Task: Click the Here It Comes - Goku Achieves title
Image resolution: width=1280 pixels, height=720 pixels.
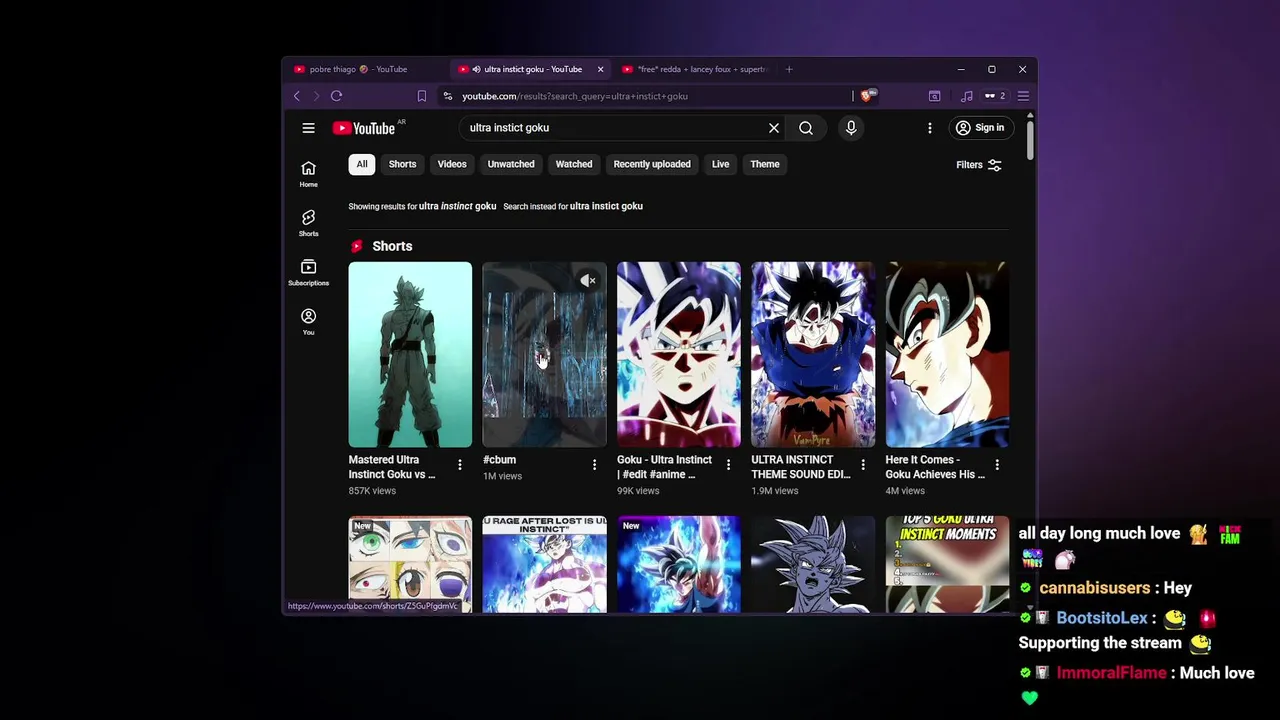Action: (x=935, y=467)
